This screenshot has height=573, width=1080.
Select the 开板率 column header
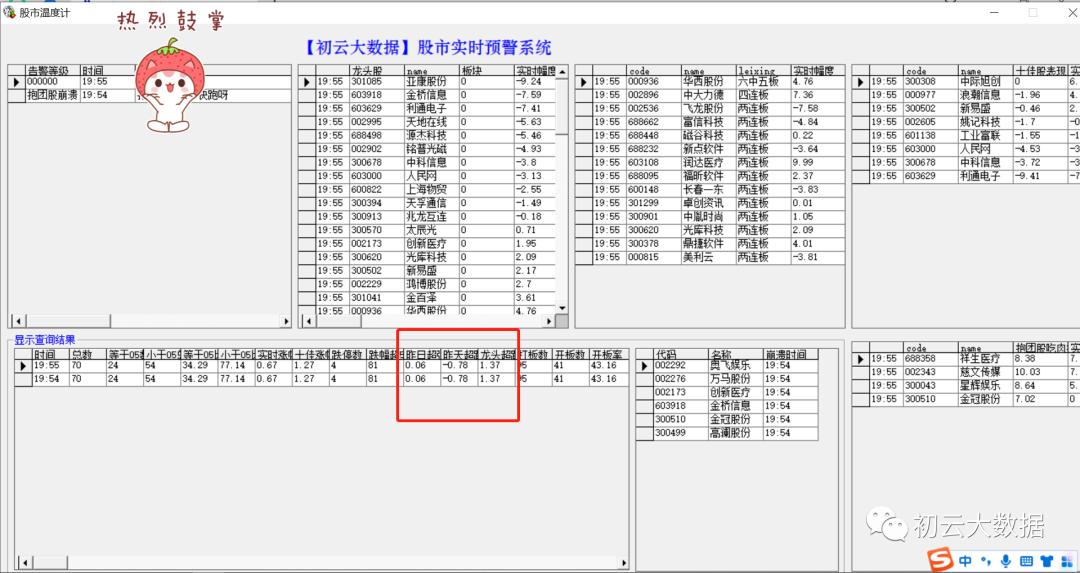point(609,354)
